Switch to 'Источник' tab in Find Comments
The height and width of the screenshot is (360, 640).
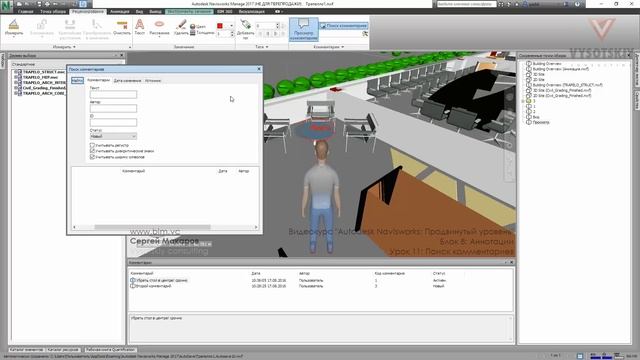tap(153, 80)
